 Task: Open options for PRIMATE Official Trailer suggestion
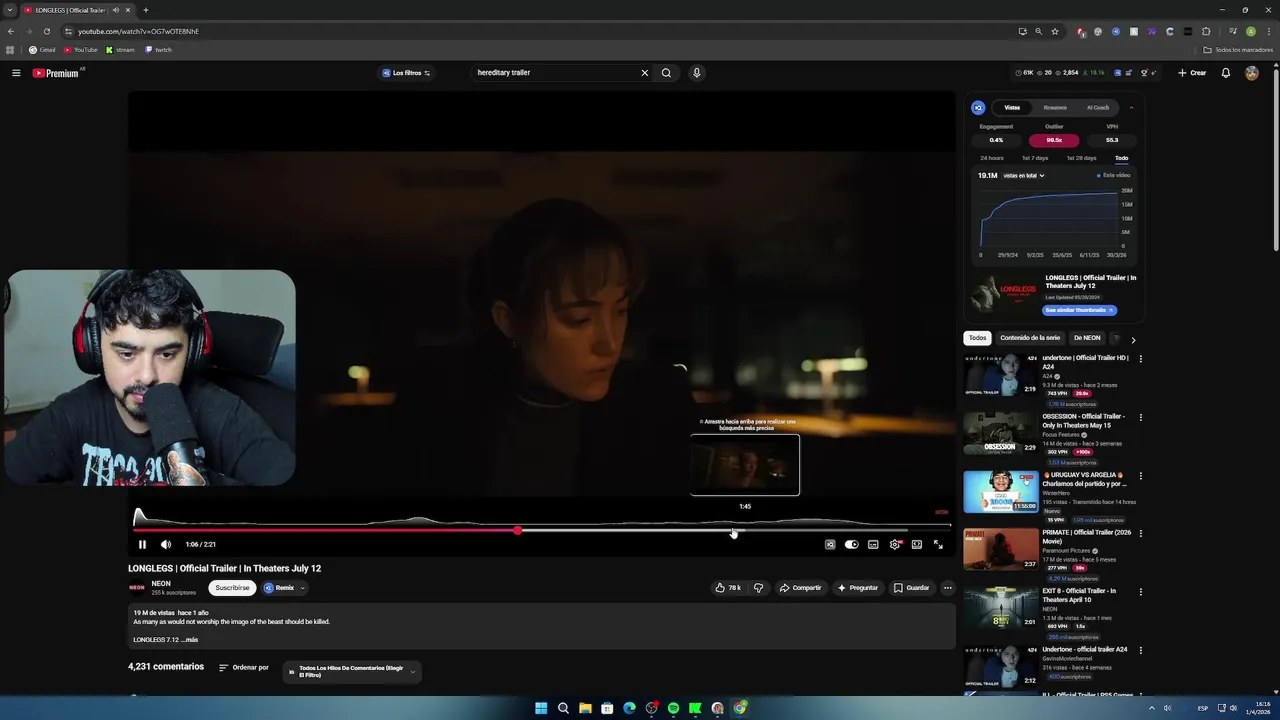1141,534
